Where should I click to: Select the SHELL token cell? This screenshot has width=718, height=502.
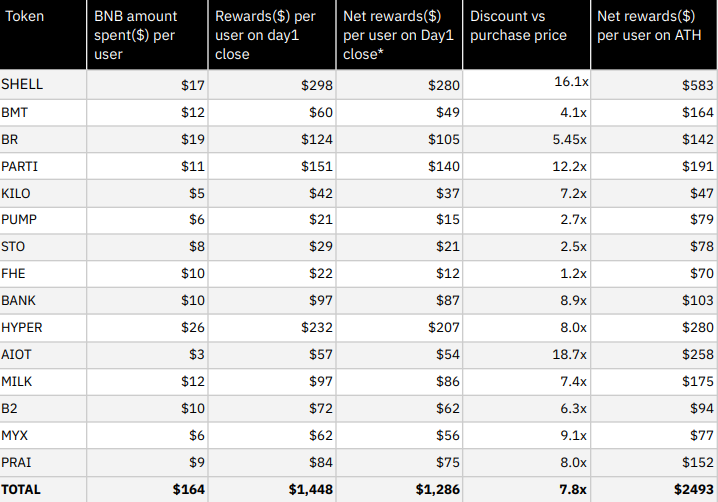point(43,84)
